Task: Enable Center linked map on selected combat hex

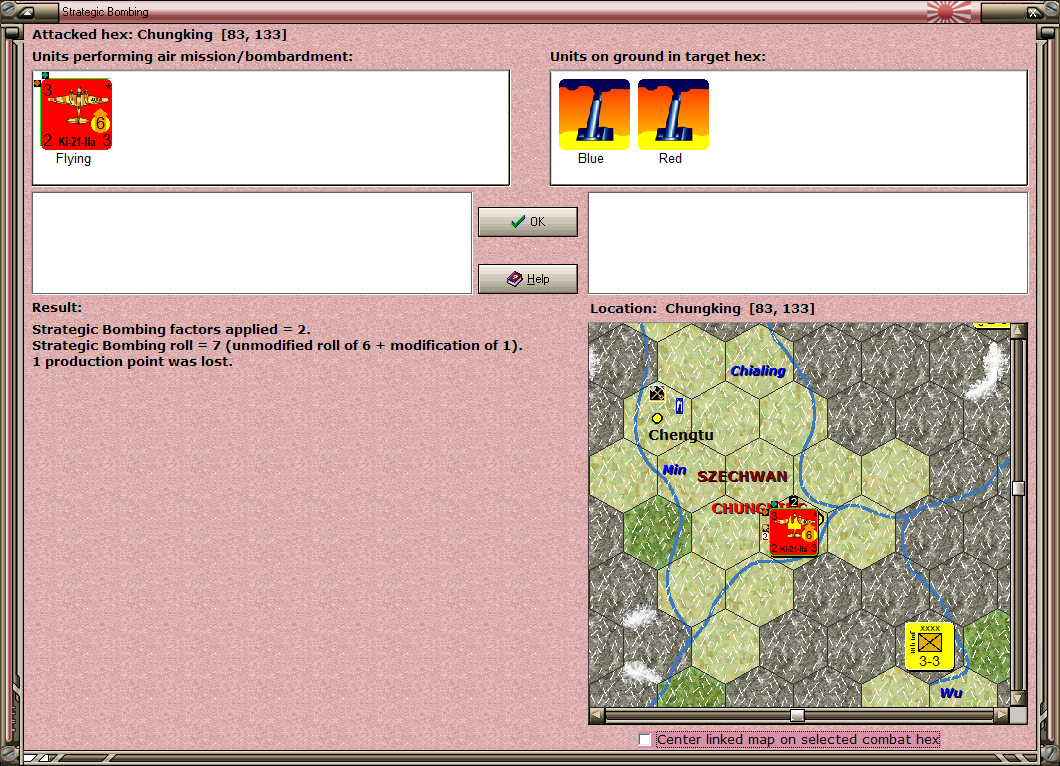Action: coord(645,740)
